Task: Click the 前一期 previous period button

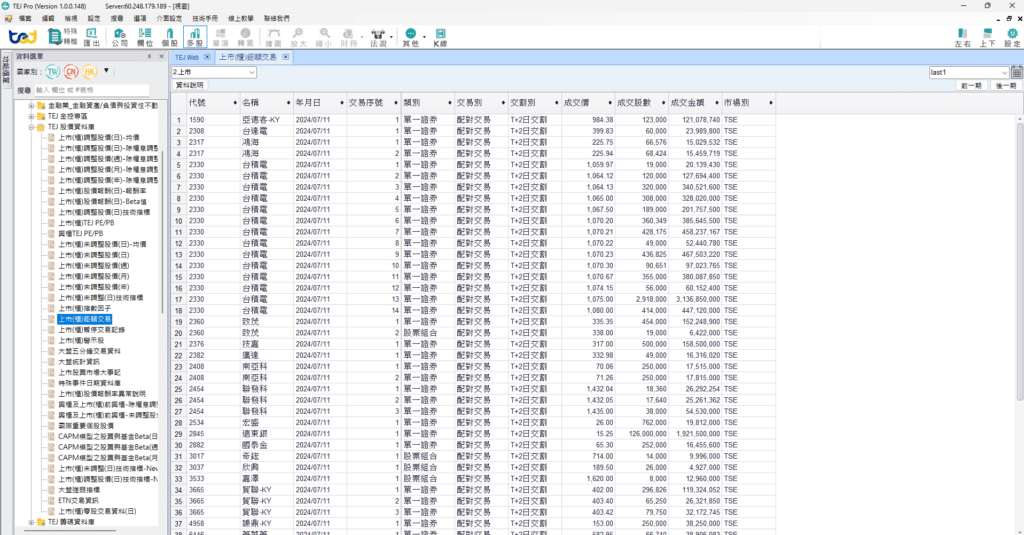Action: (x=970, y=86)
